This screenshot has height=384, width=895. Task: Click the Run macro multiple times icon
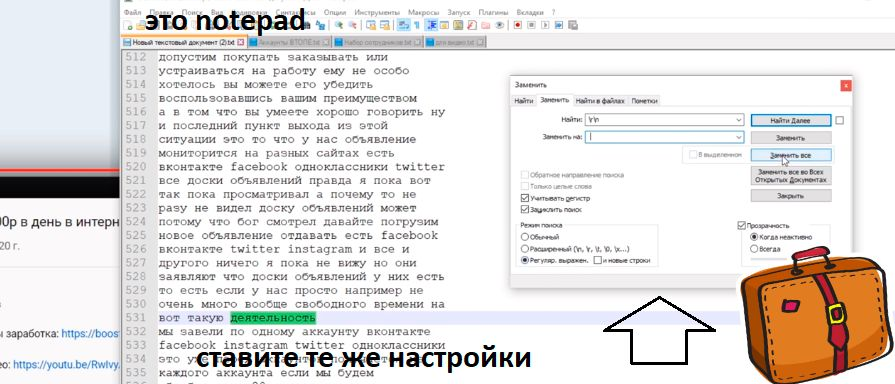pyautogui.click(x=559, y=25)
